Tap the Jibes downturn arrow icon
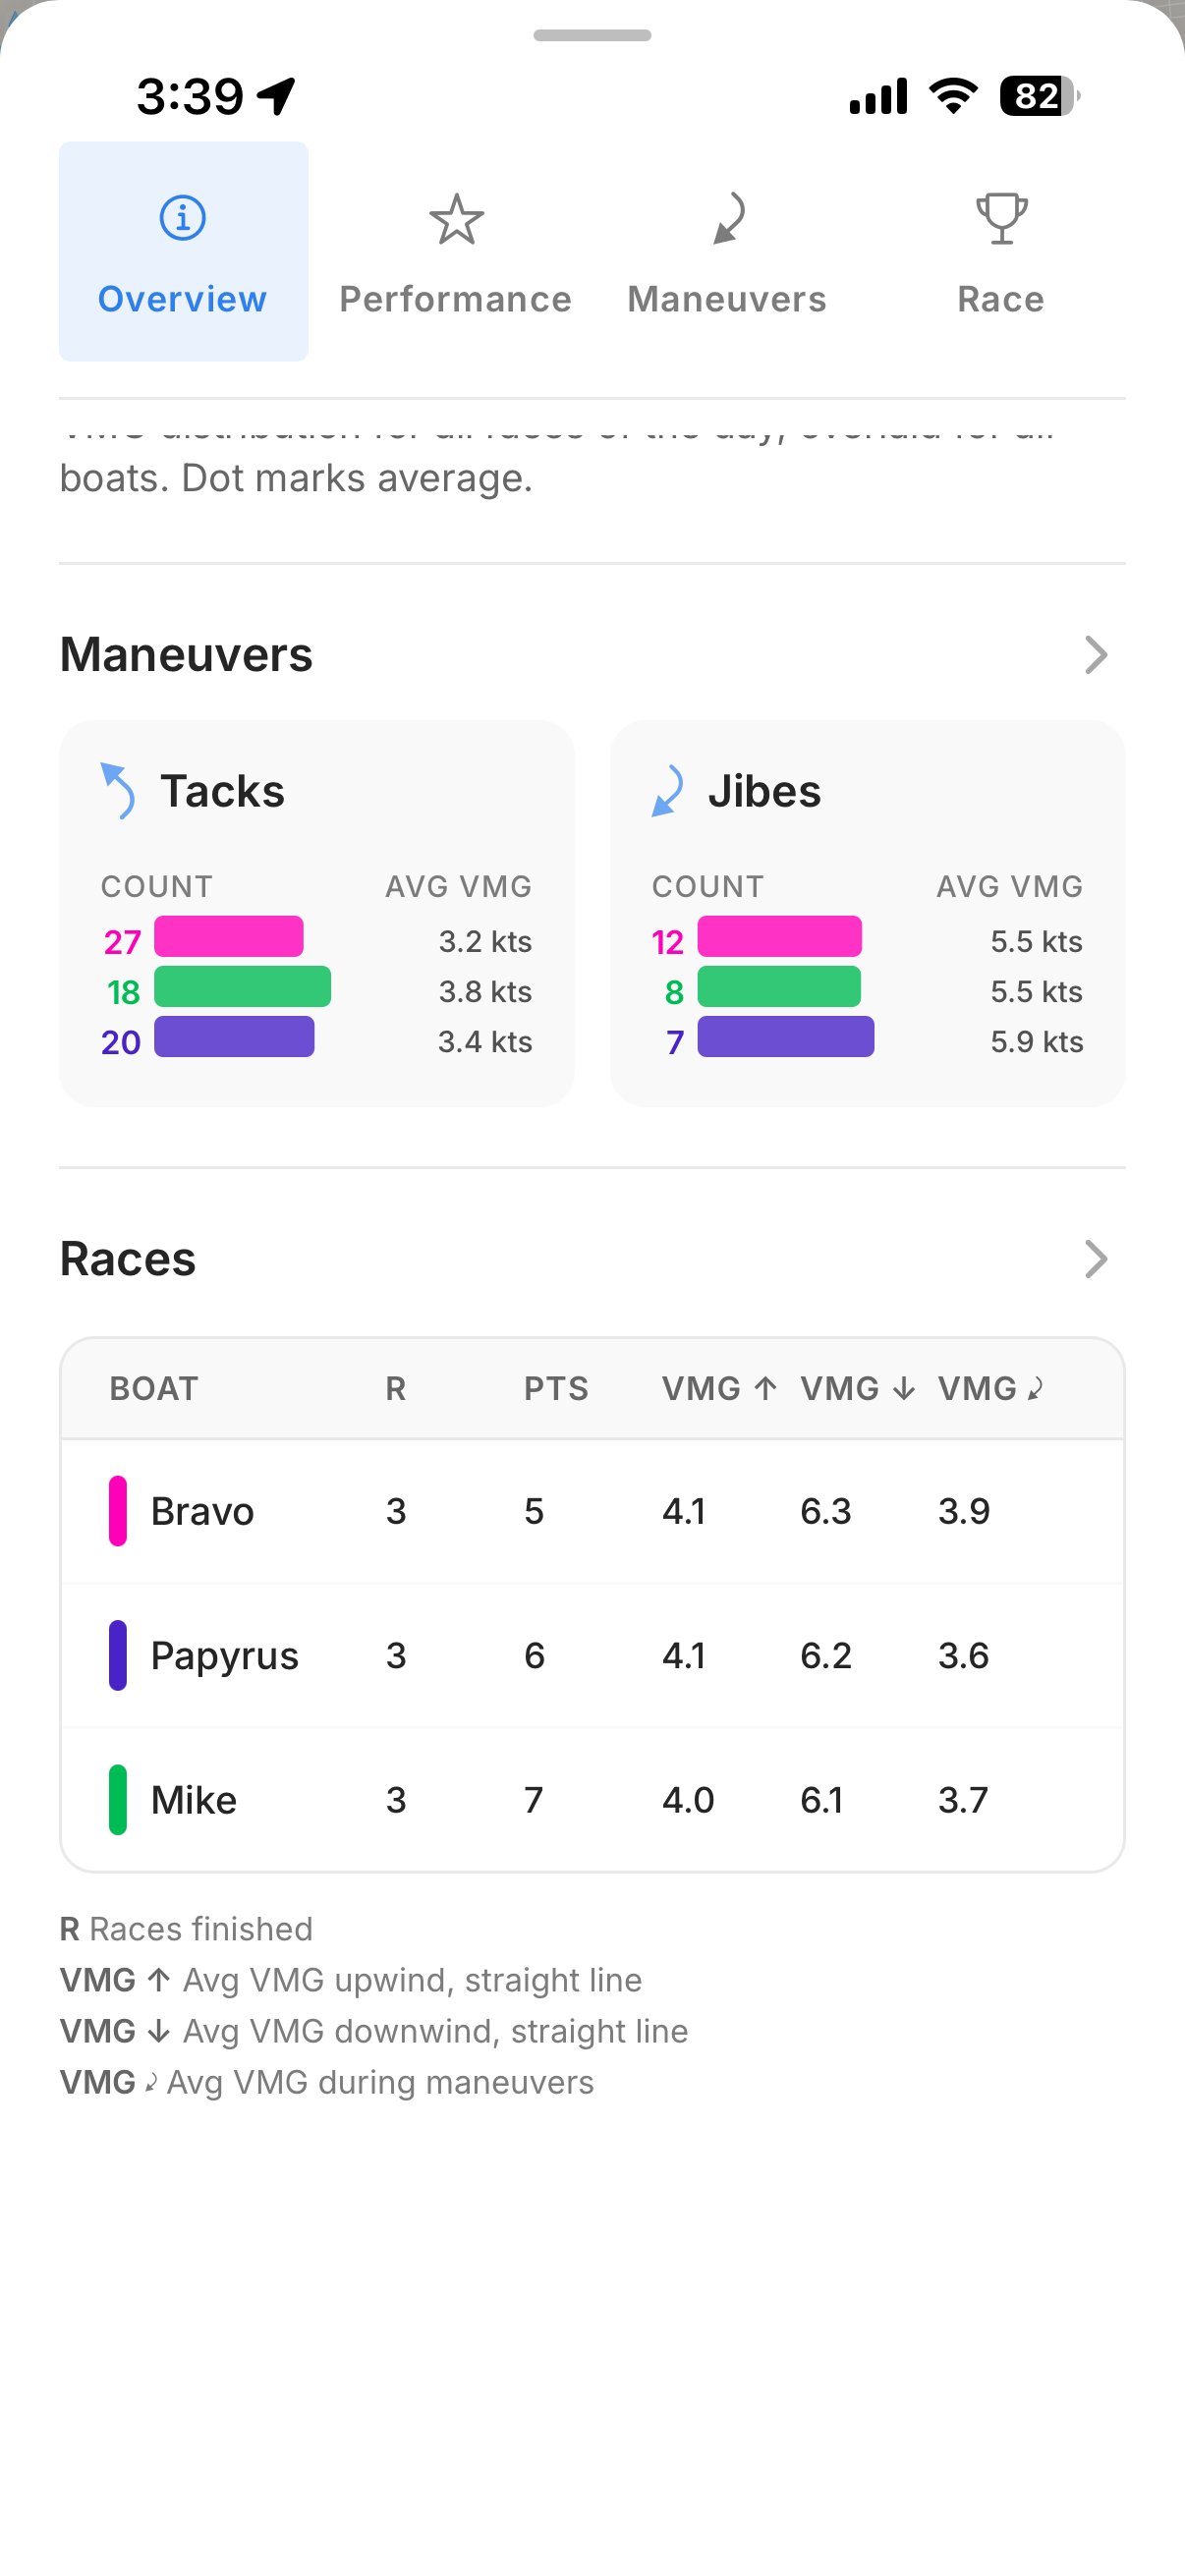This screenshot has width=1185, height=2576. tap(667, 790)
